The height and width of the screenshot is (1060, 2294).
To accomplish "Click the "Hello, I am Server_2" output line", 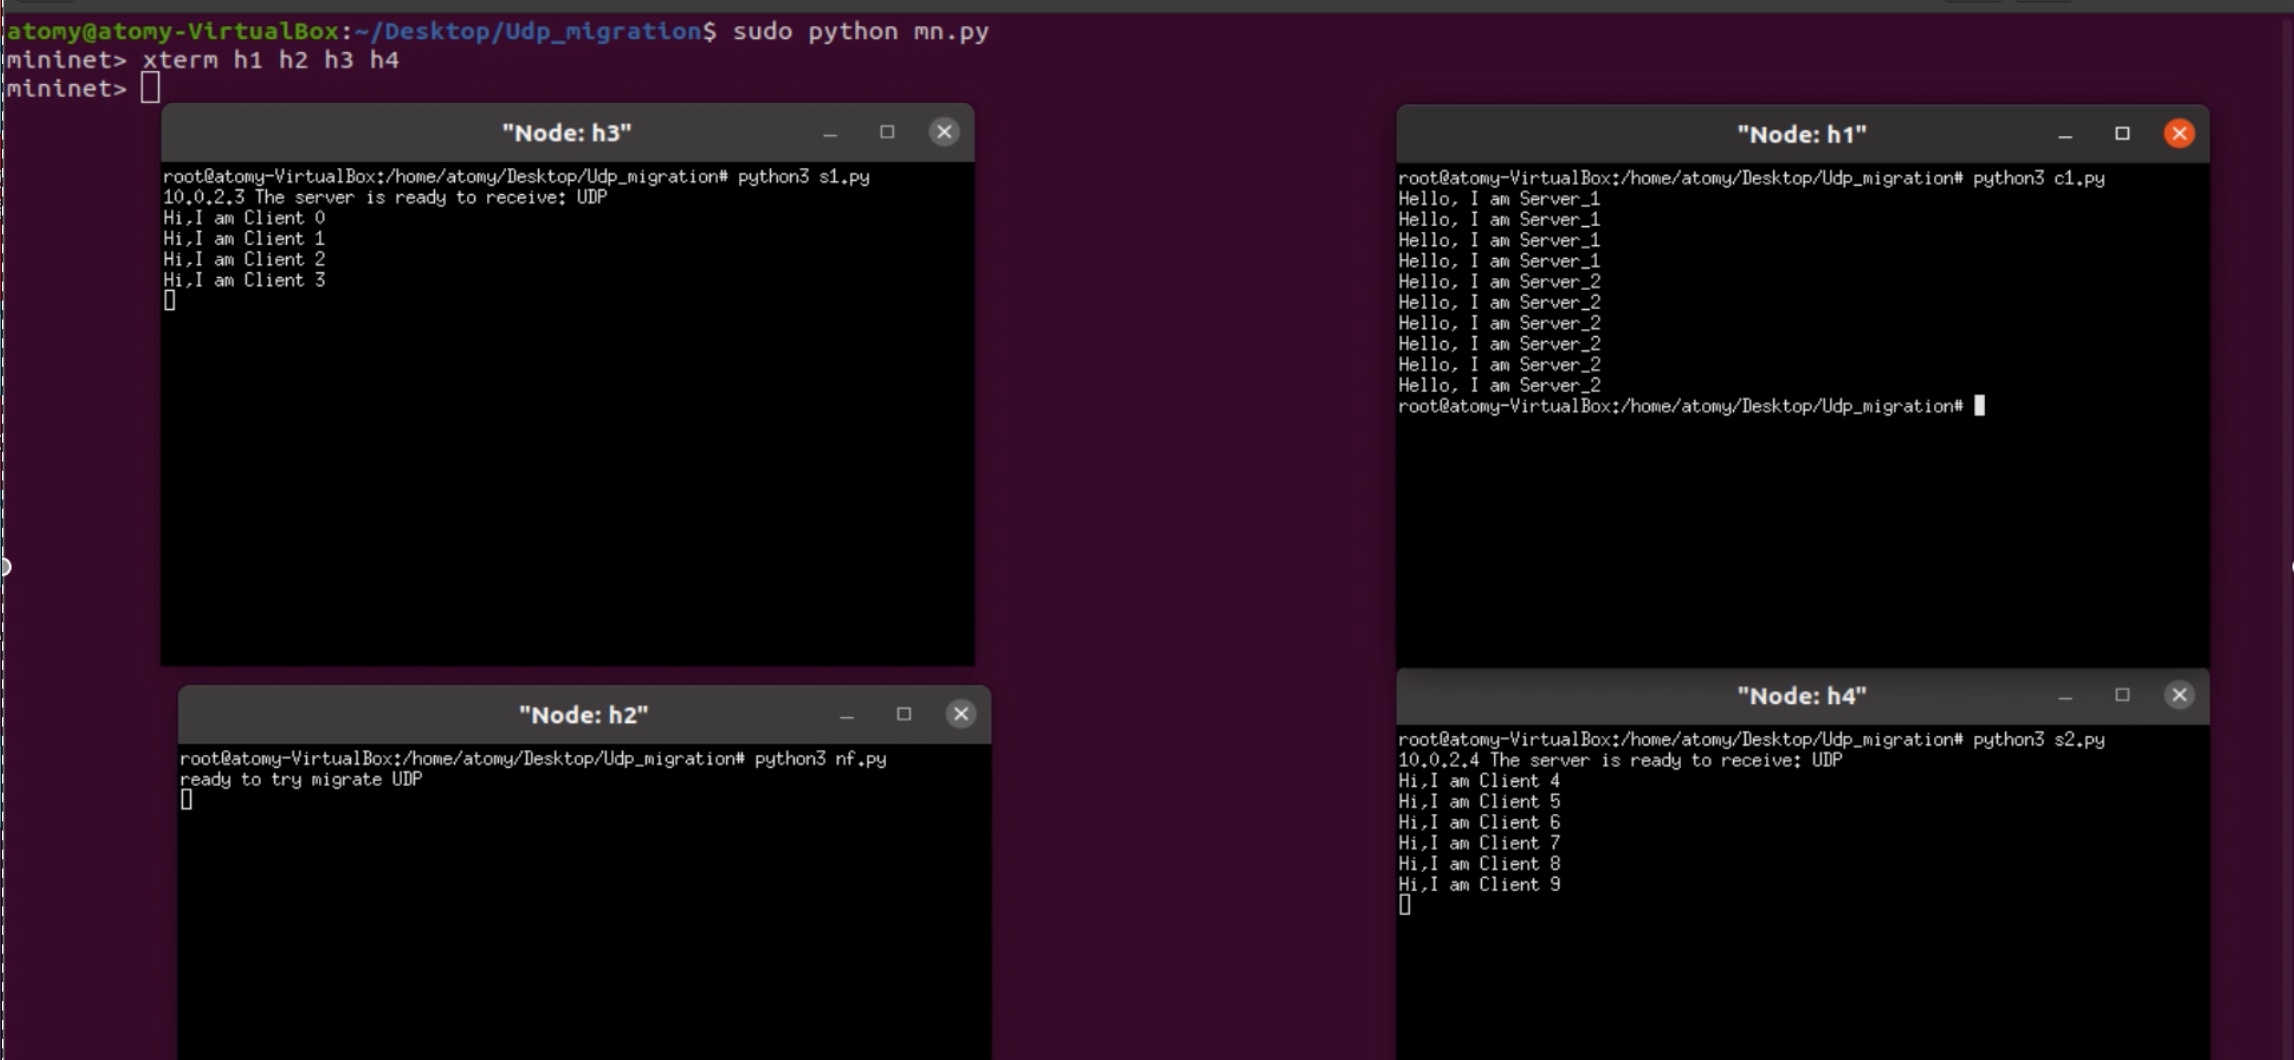I will [x=1500, y=323].
